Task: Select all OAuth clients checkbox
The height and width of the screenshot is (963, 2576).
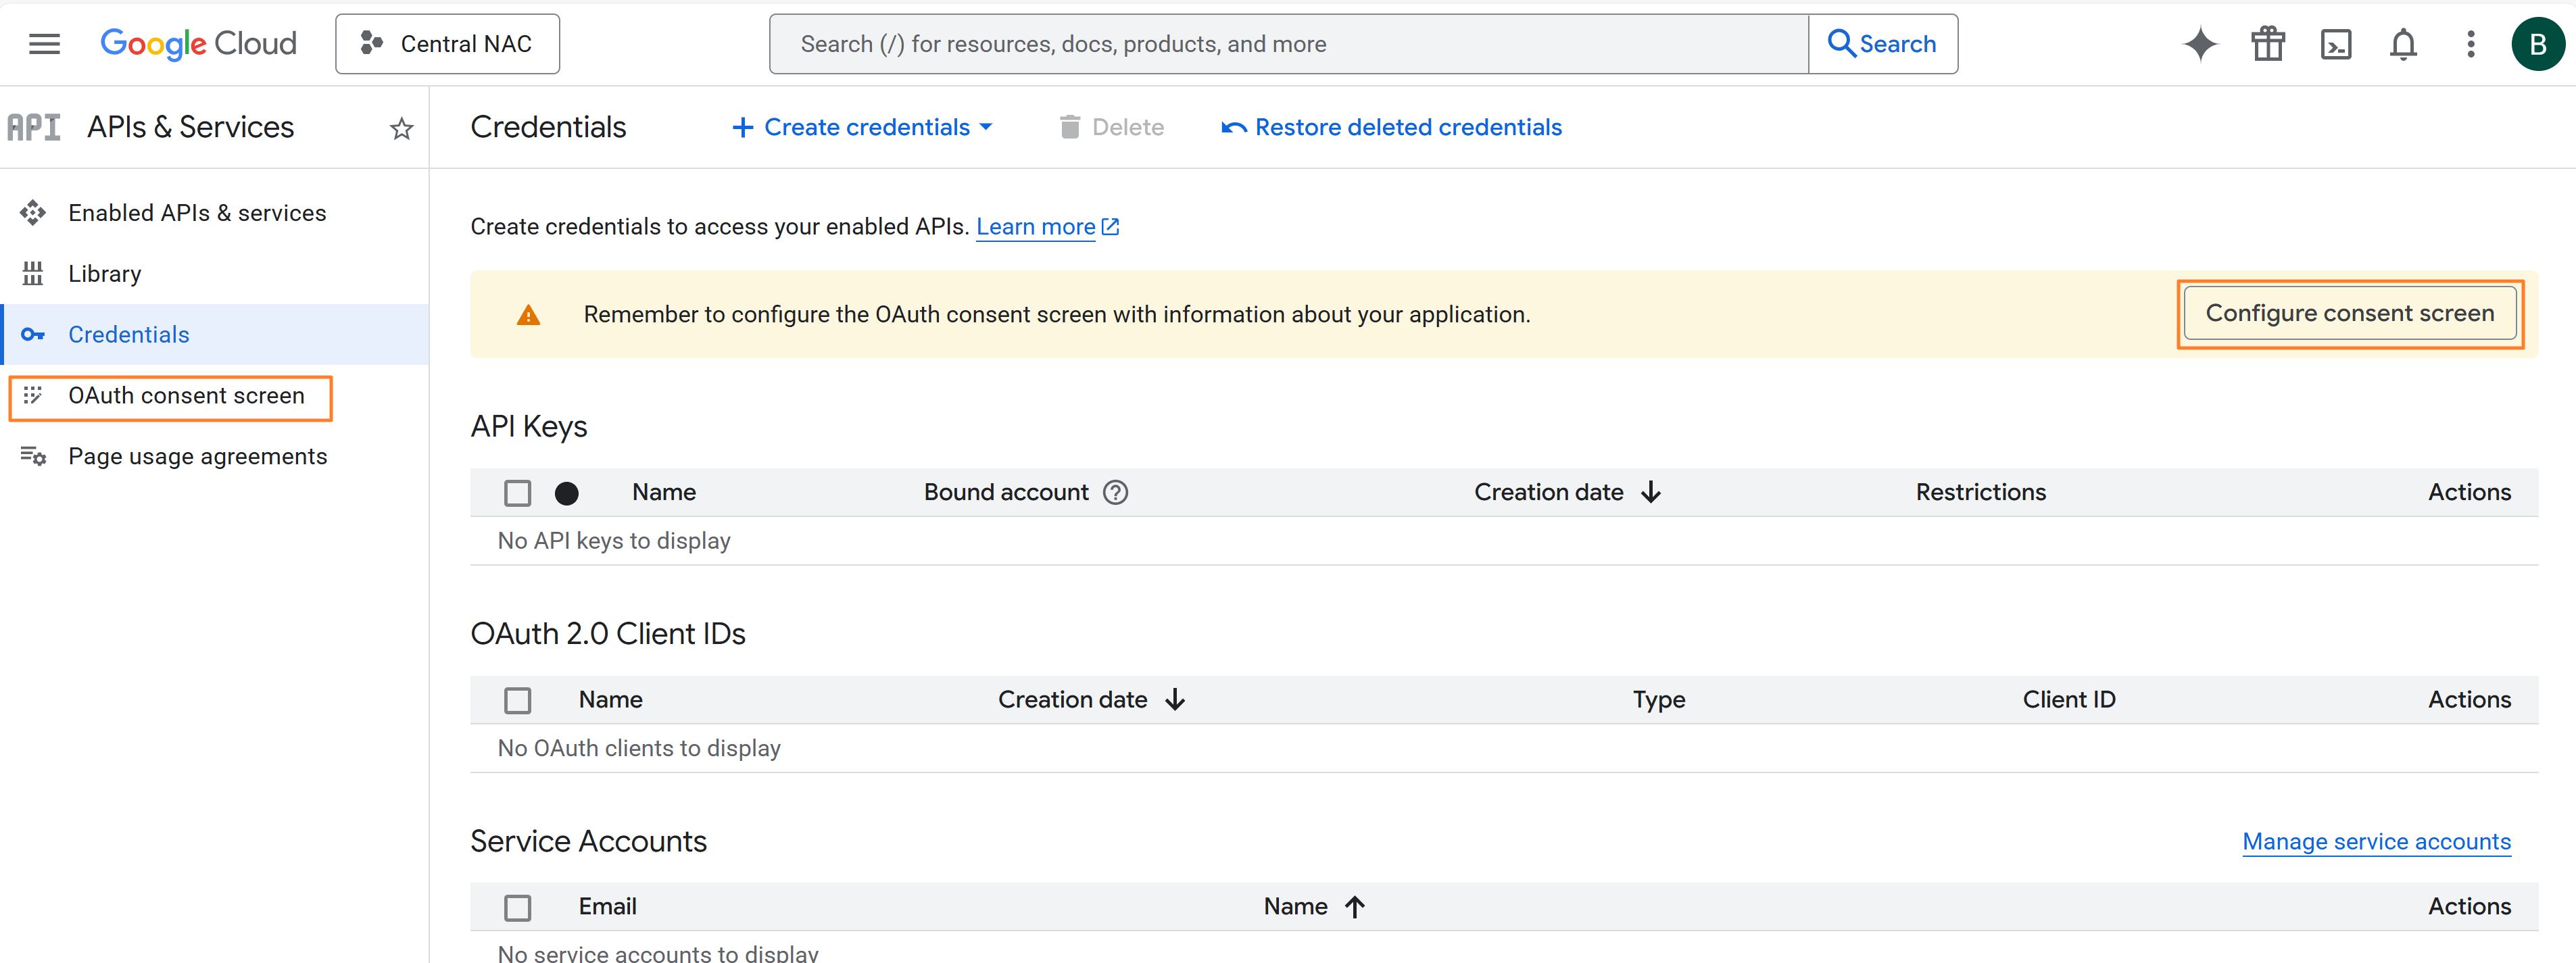Action: [517, 700]
